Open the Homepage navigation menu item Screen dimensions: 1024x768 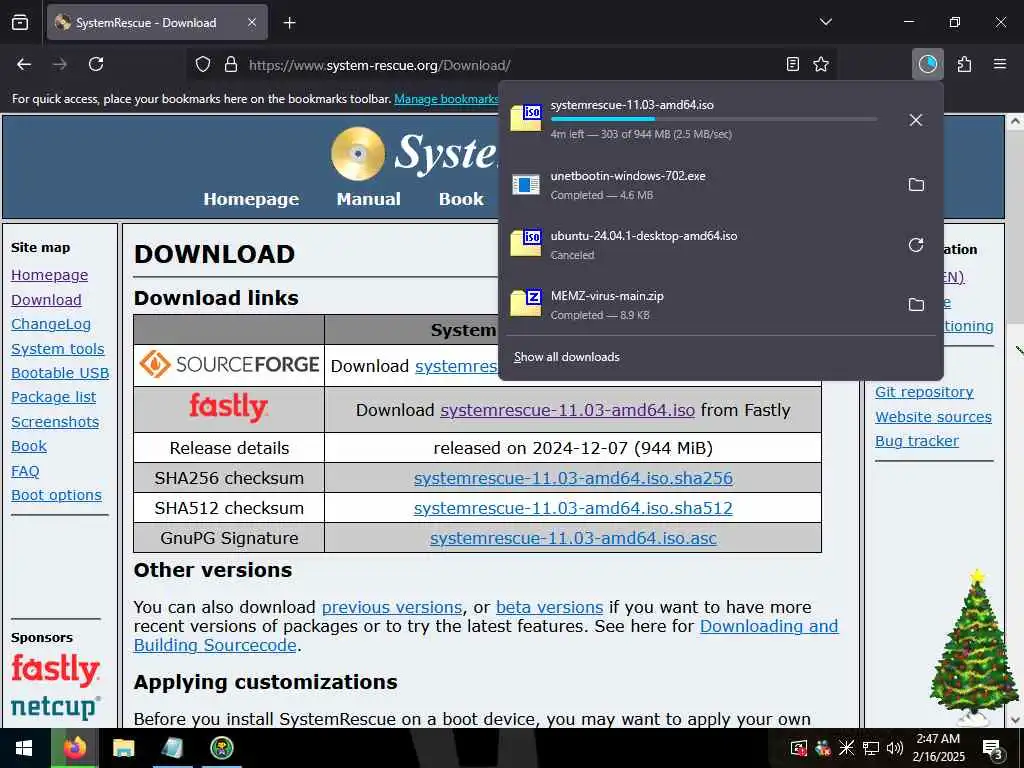251,199
